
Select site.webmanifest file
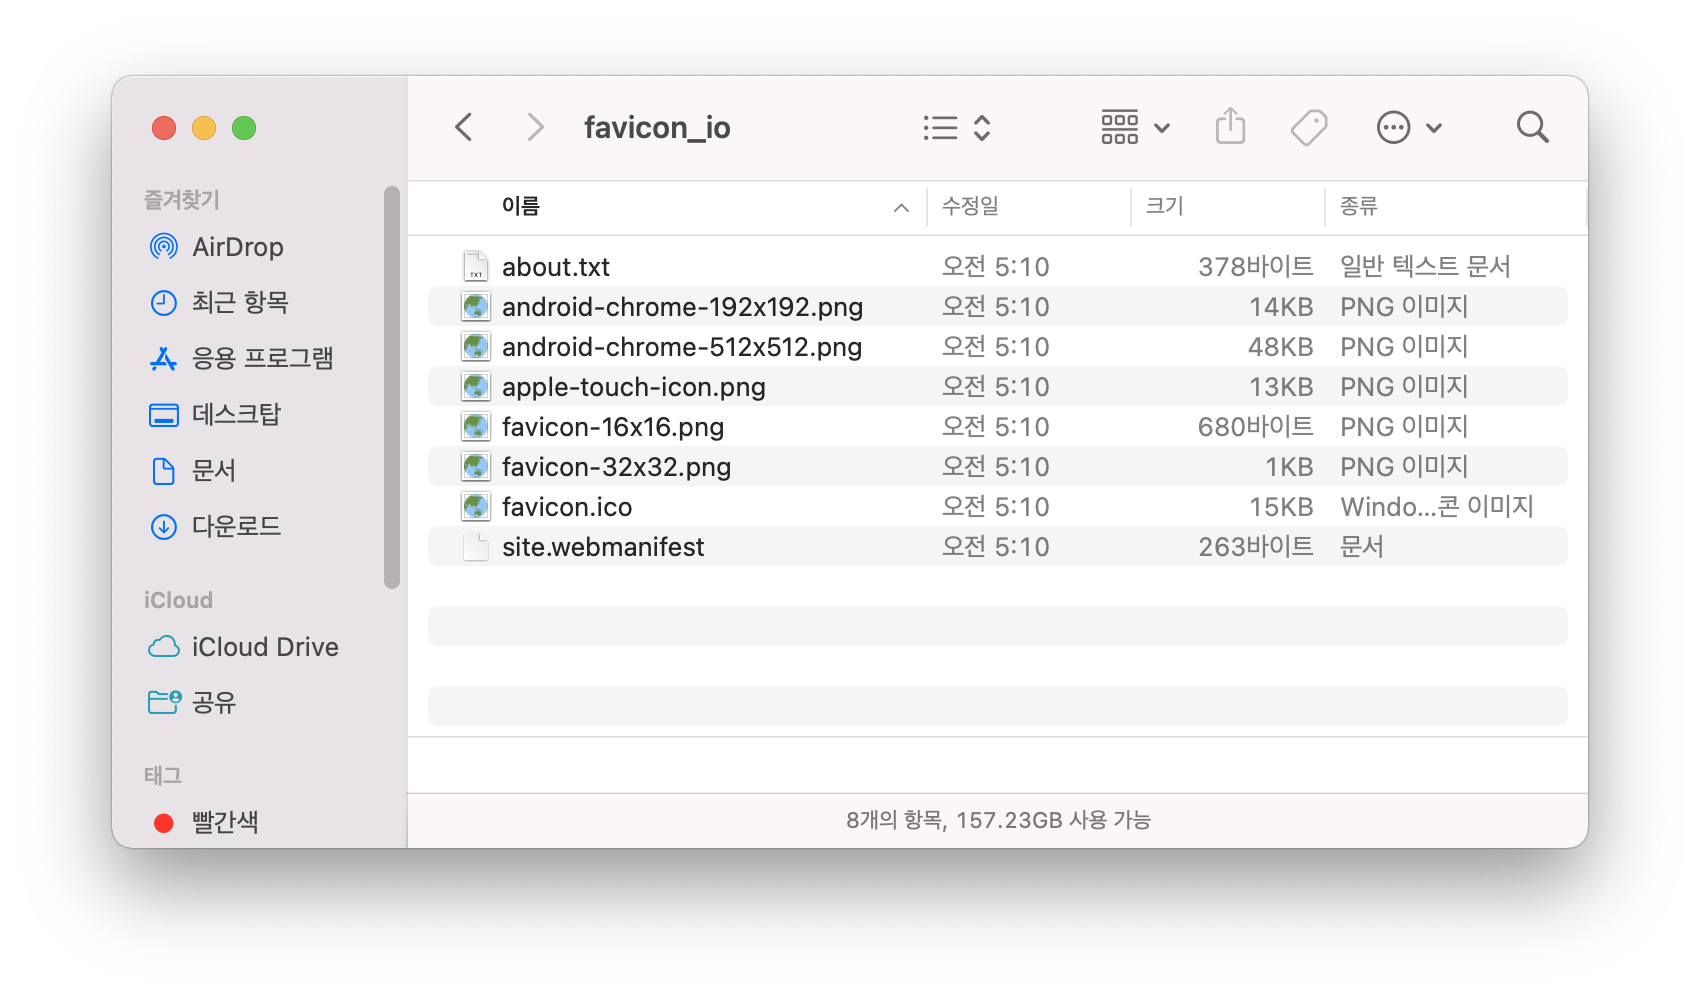click(x=997, y=546)
